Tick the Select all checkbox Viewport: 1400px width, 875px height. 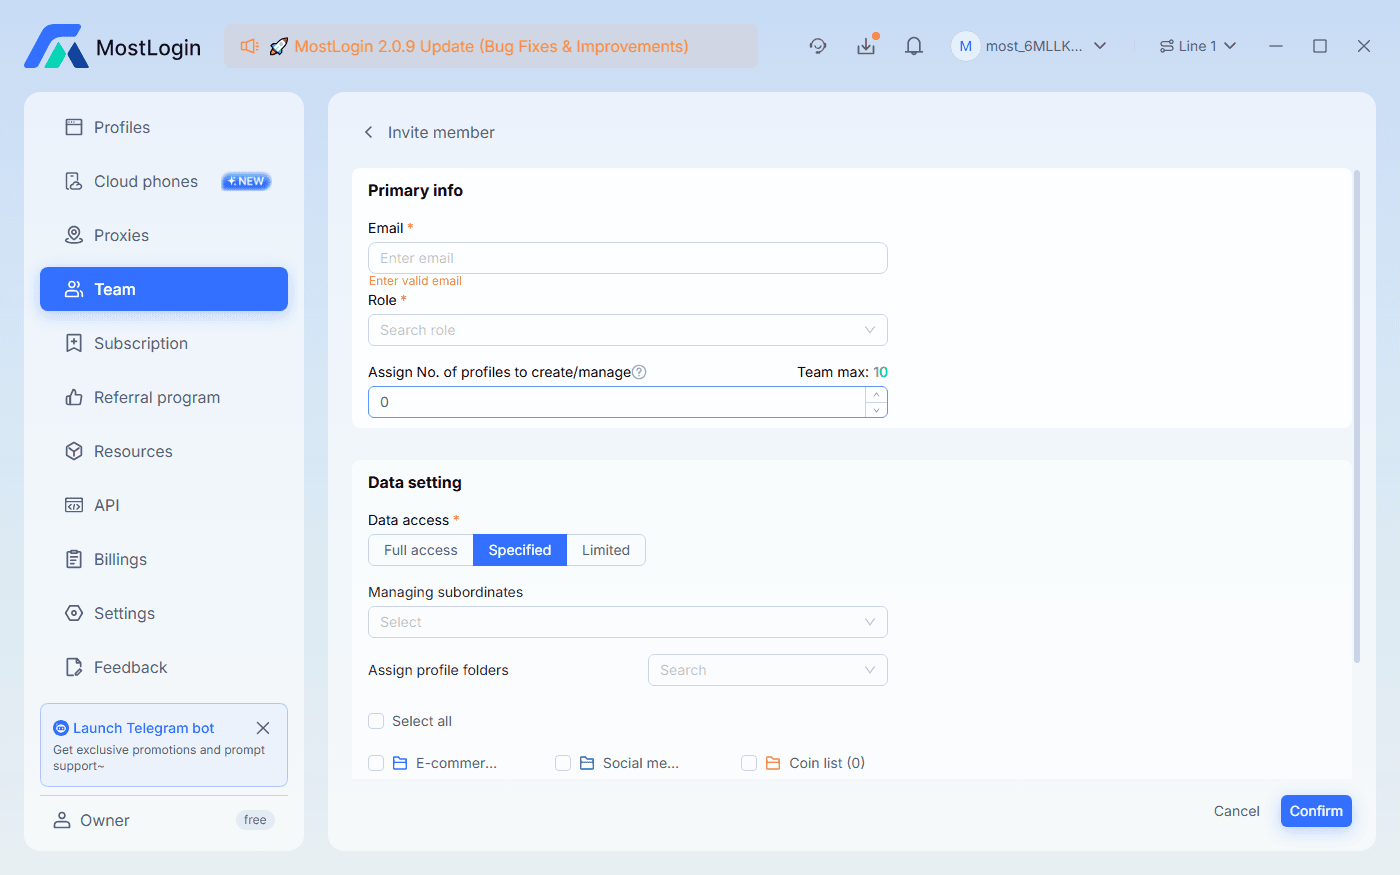(376, 721)
